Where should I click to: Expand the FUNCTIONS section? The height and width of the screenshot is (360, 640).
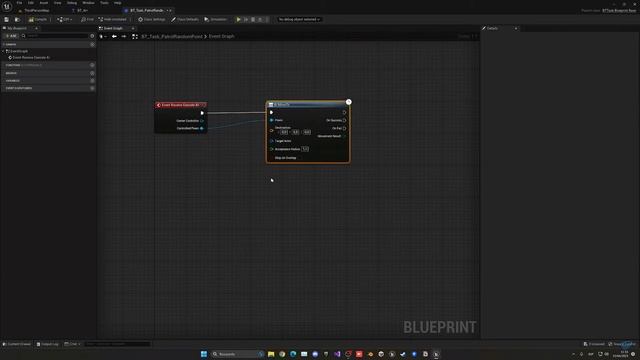pos(13,65)
